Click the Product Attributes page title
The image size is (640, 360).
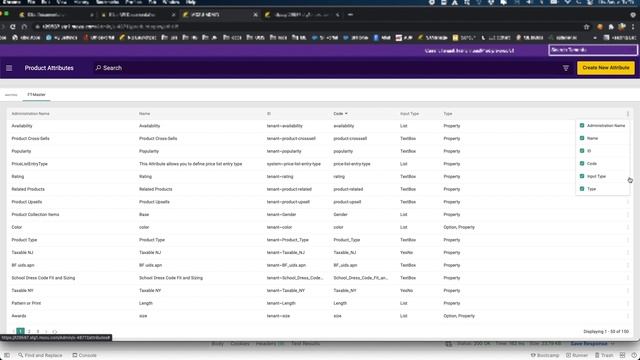(x=49, y=68)
